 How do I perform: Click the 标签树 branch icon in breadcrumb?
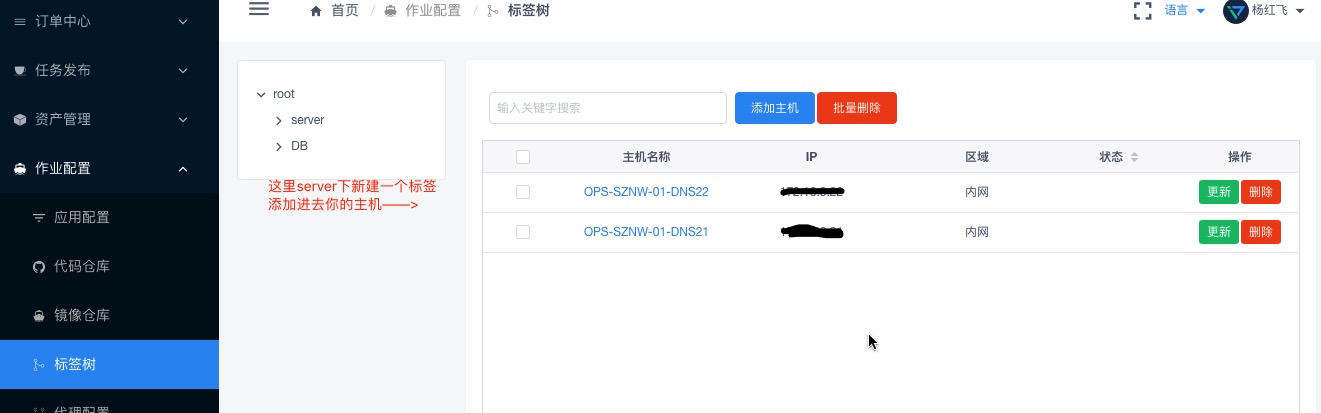click(492, 11)
